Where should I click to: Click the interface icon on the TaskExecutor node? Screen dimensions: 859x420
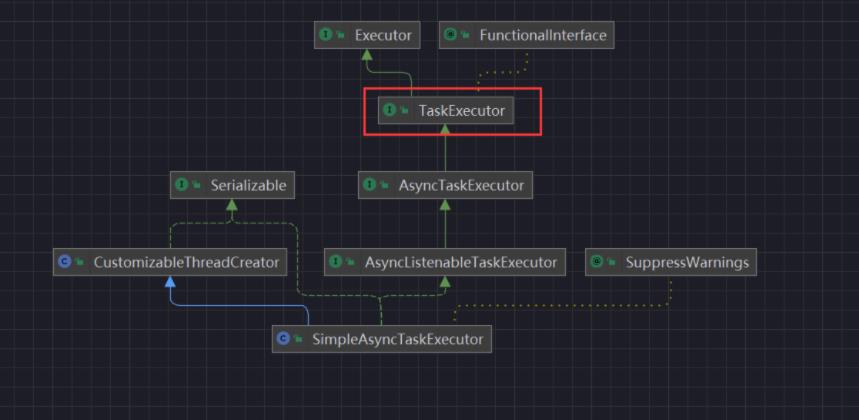click(389, 110)
